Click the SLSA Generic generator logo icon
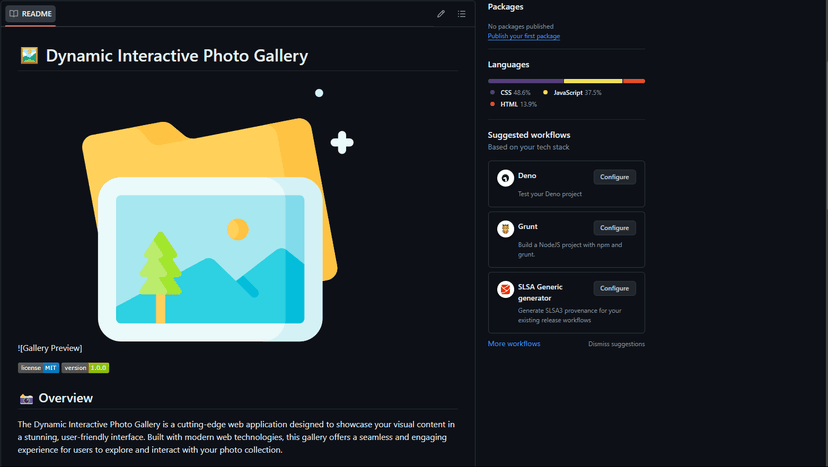The width and height of the screenshot is (828, 467). click(505, 289)
